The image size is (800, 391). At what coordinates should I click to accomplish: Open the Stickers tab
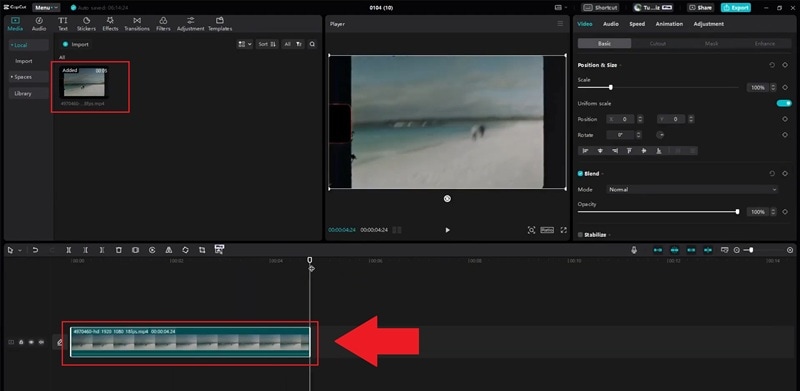point(86,24)
